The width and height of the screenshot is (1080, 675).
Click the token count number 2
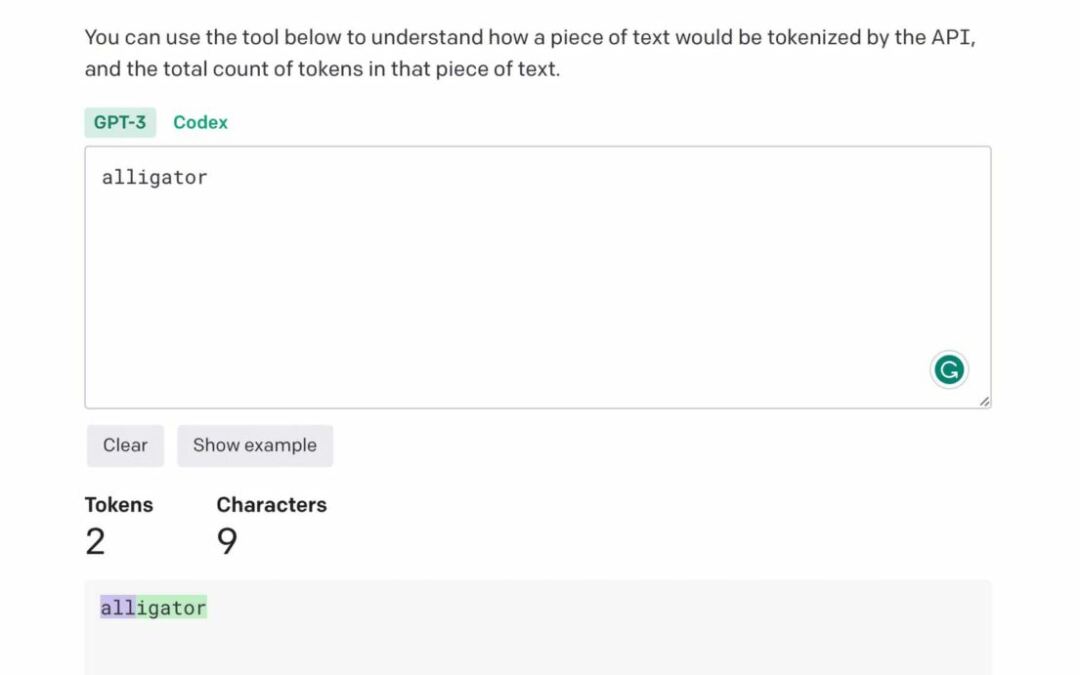[x=95, y=542]
